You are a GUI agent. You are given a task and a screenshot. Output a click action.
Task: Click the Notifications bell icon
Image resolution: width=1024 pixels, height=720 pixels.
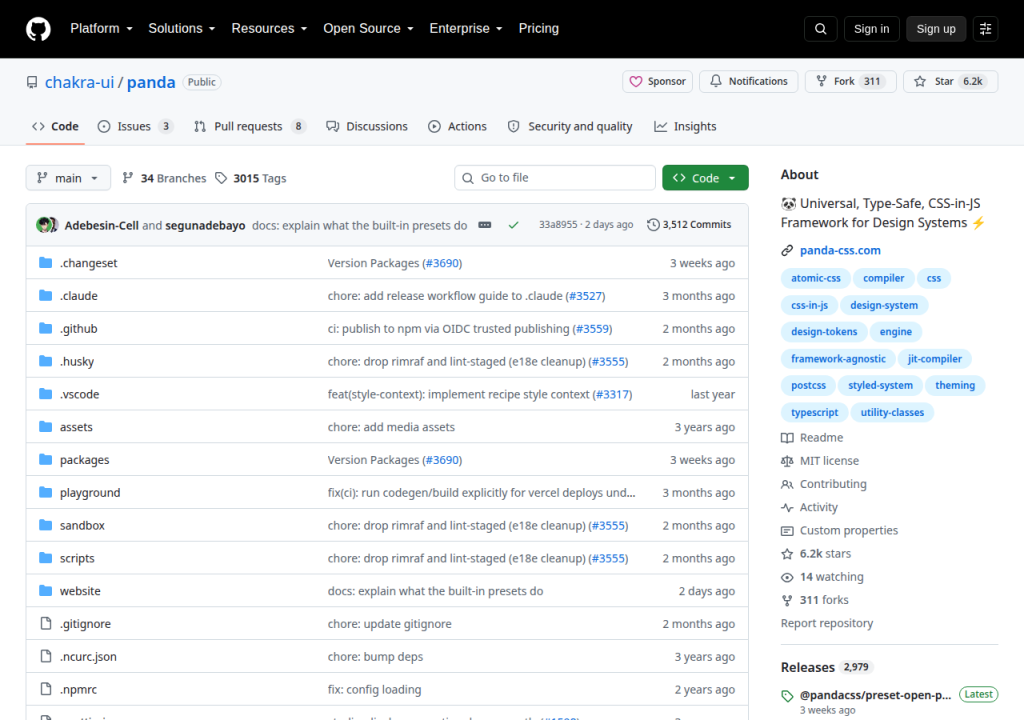pos(716,81)
